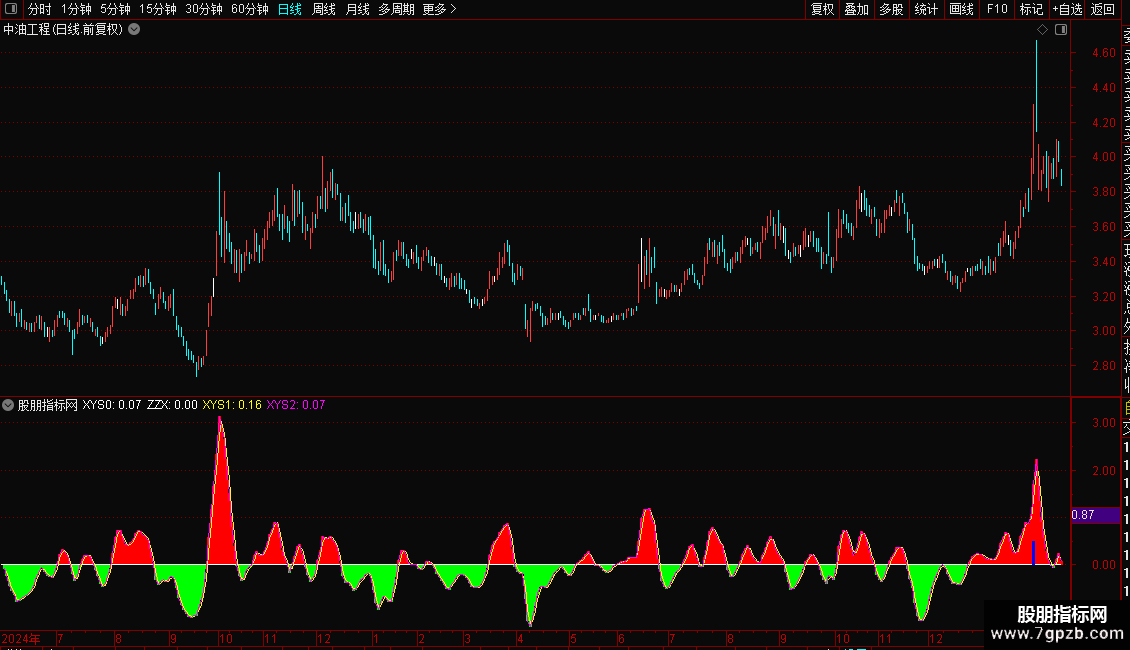Click the 叠加 overlay button
1130x650 pixels.
(x=857, y=9)
